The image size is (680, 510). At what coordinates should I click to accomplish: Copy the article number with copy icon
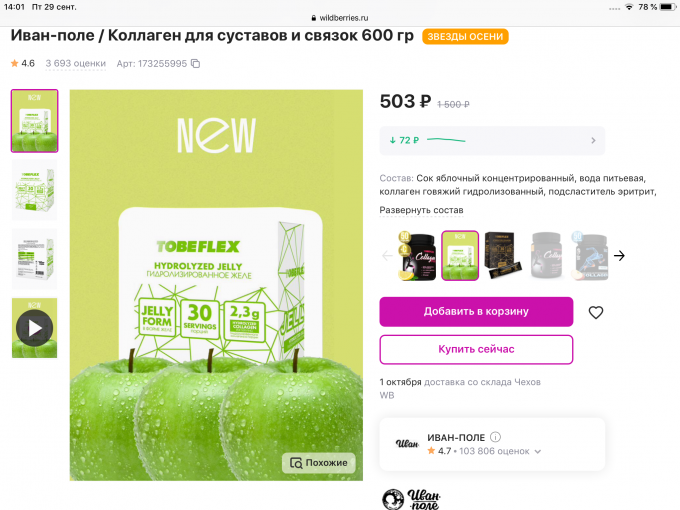coord(196,64)
